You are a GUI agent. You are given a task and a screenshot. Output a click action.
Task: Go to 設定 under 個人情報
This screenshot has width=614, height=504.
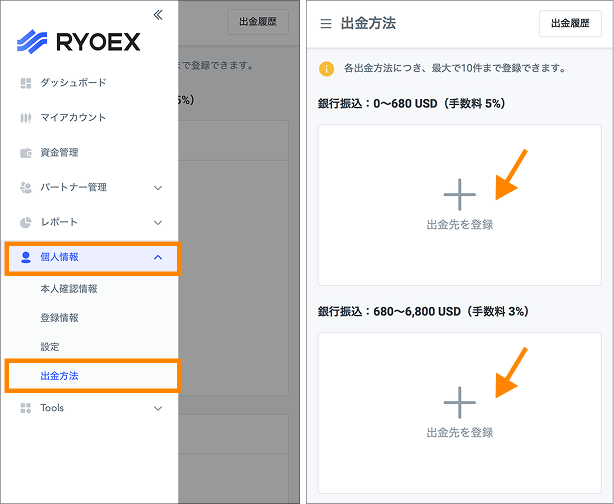click(50, 347)
